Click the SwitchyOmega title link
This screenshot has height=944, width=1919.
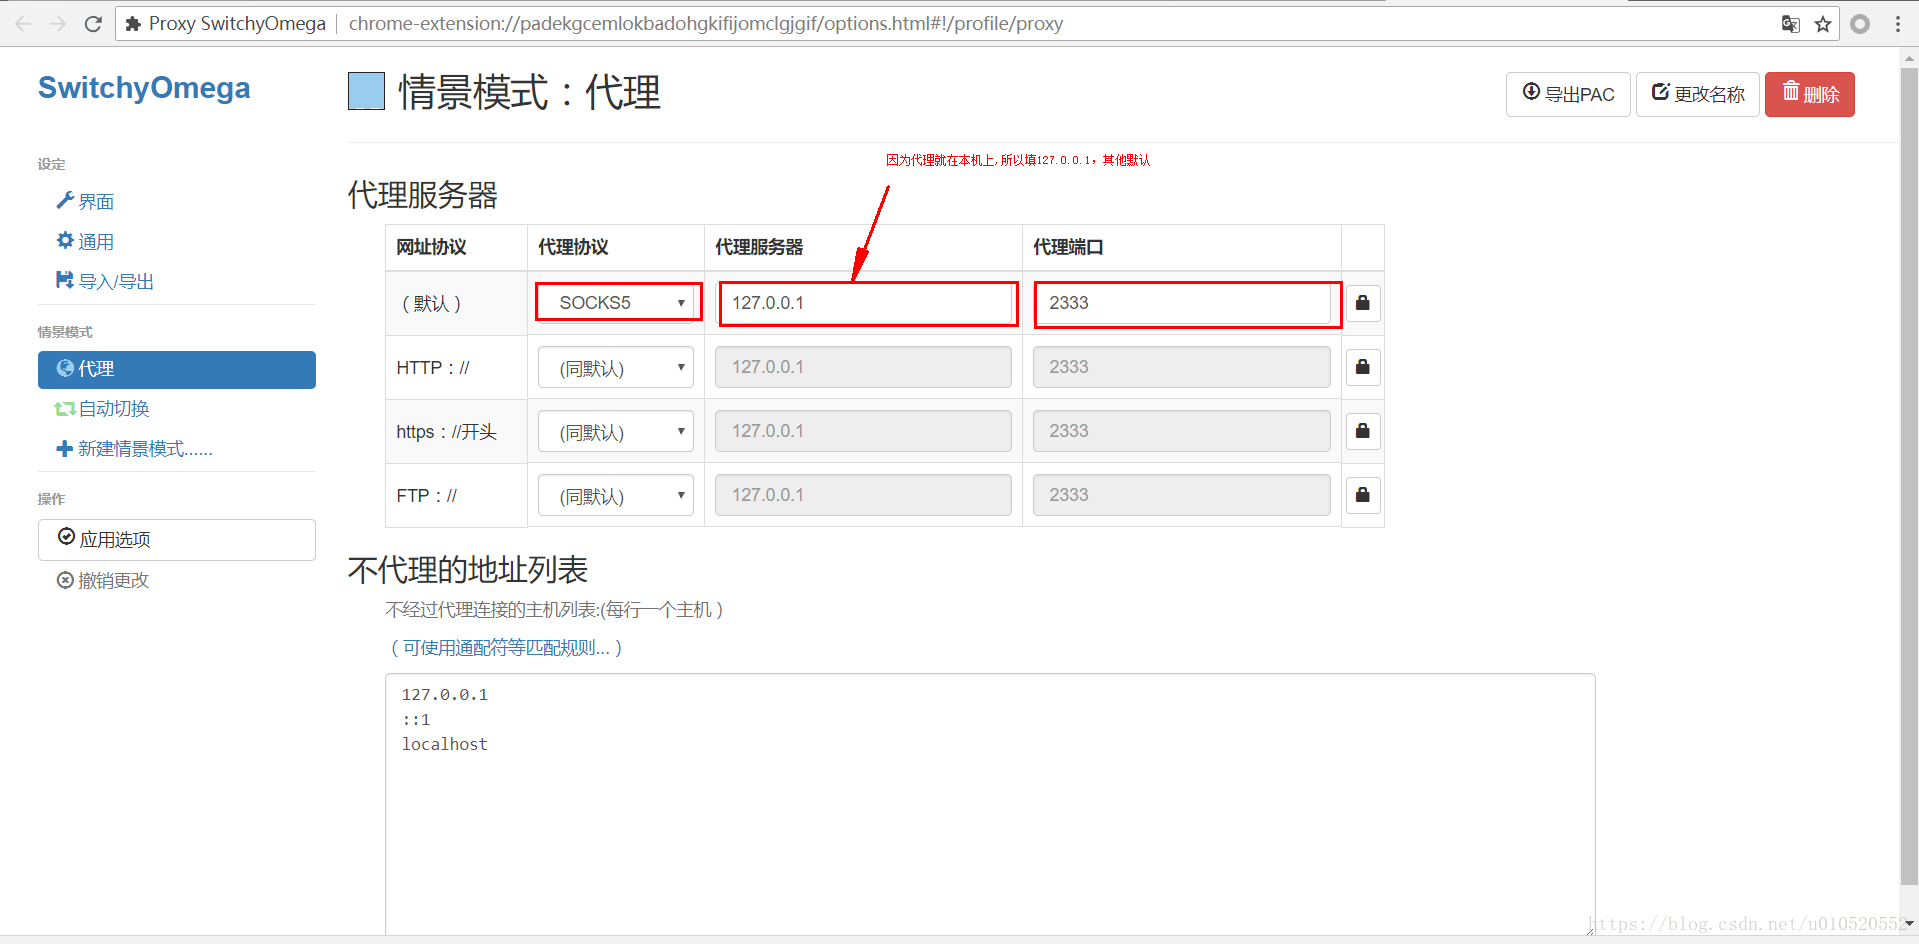(144, 88)
